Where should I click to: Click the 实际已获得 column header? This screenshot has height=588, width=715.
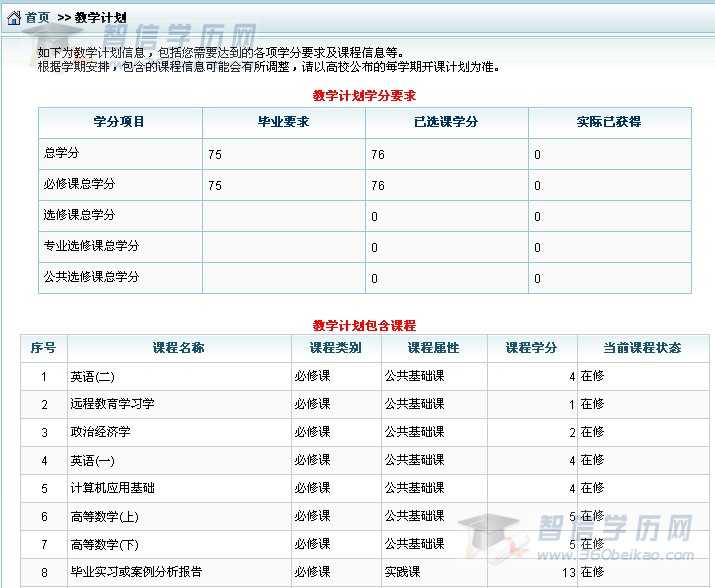(609, 122)
